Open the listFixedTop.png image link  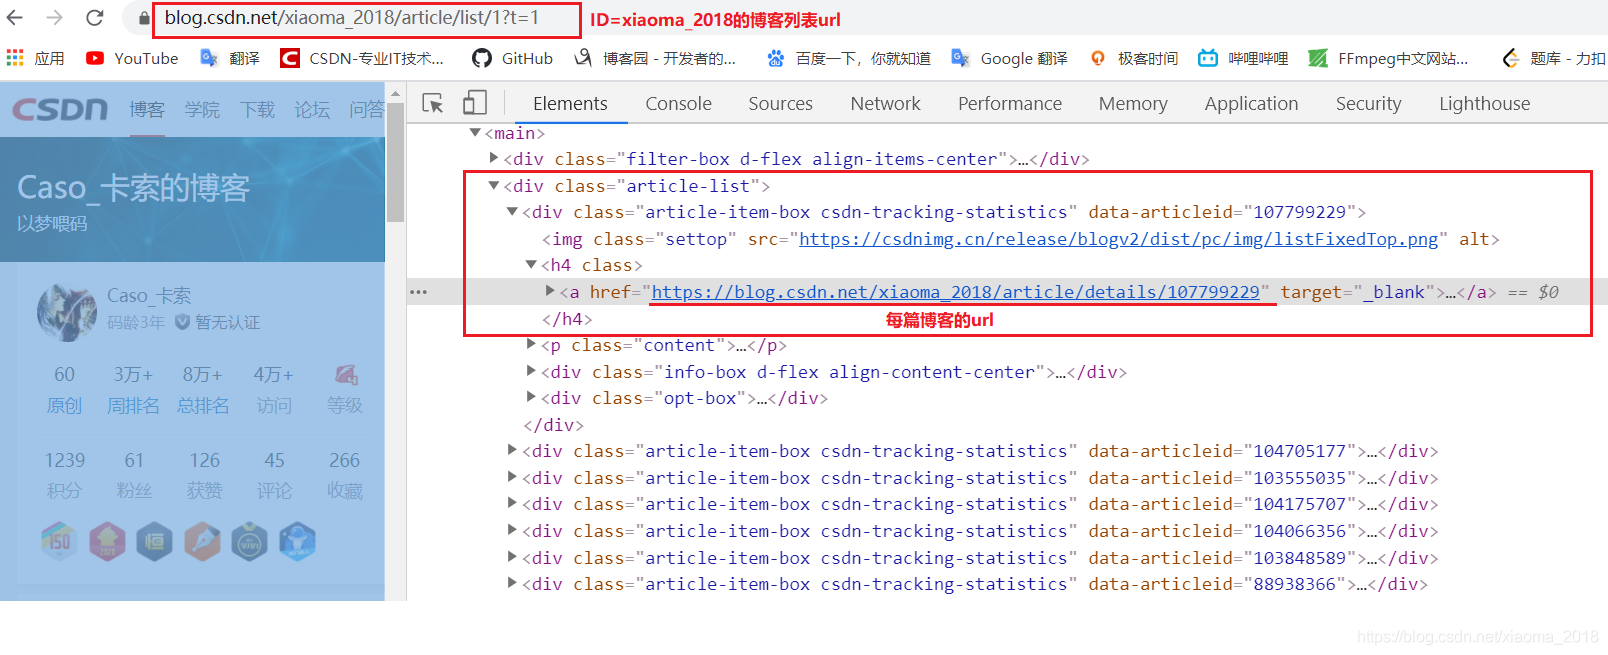1118,239
